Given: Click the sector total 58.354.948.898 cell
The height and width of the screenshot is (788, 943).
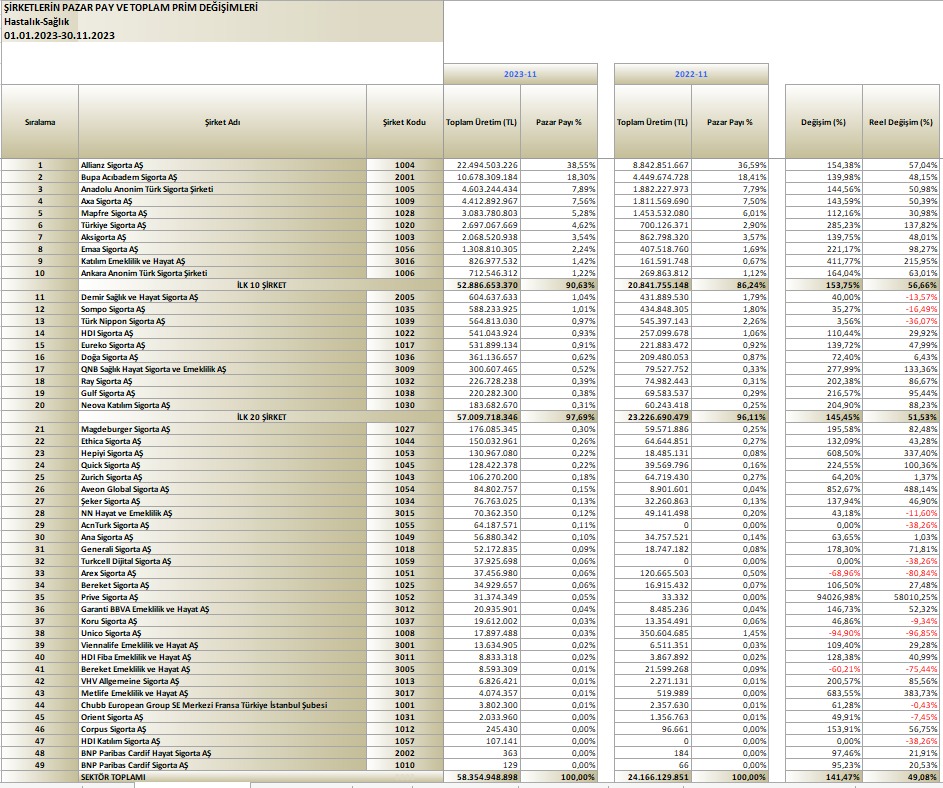Looking at the screenshot, I should coord(482,777).
